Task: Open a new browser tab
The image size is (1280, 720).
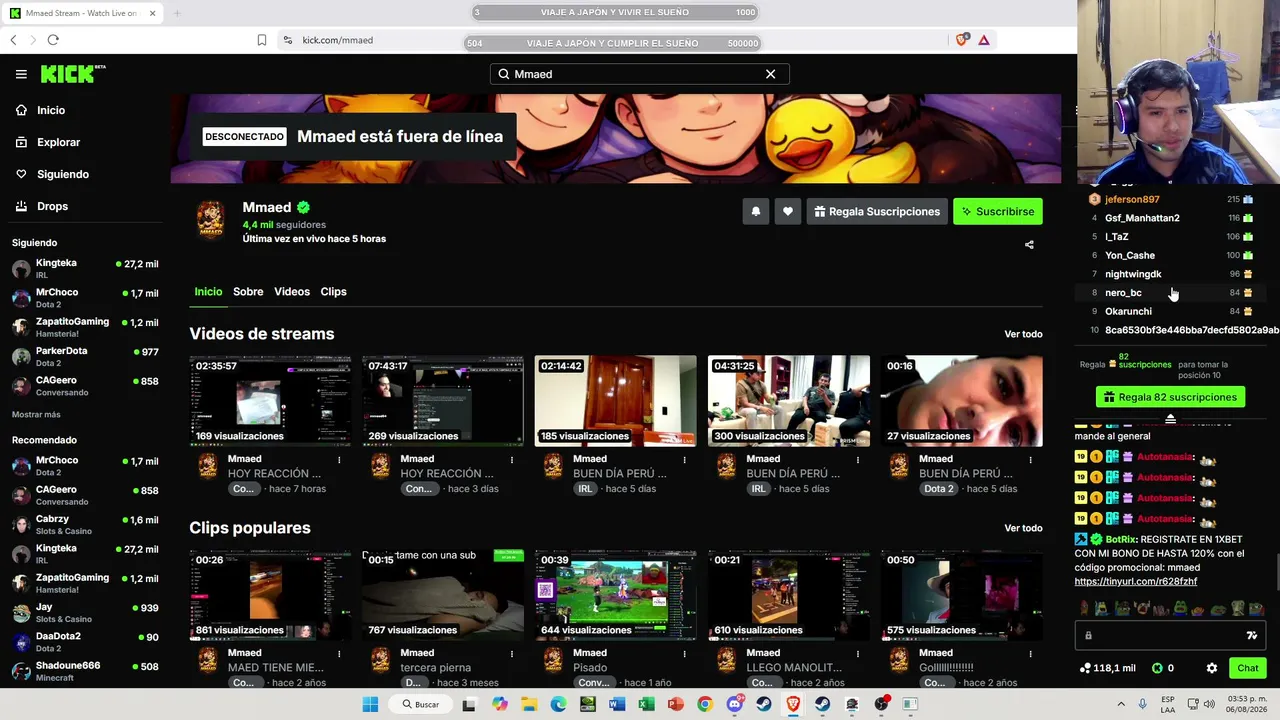Action: click(x=177, y=13)
